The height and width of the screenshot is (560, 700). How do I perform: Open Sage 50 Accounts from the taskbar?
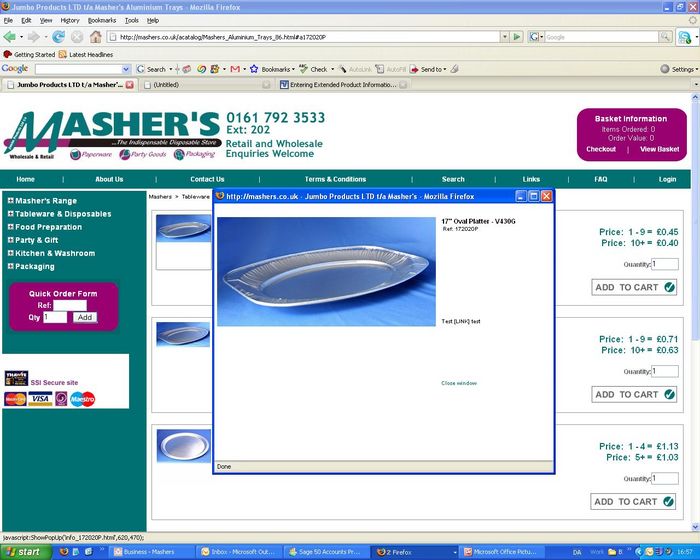(x=326, y=551)
